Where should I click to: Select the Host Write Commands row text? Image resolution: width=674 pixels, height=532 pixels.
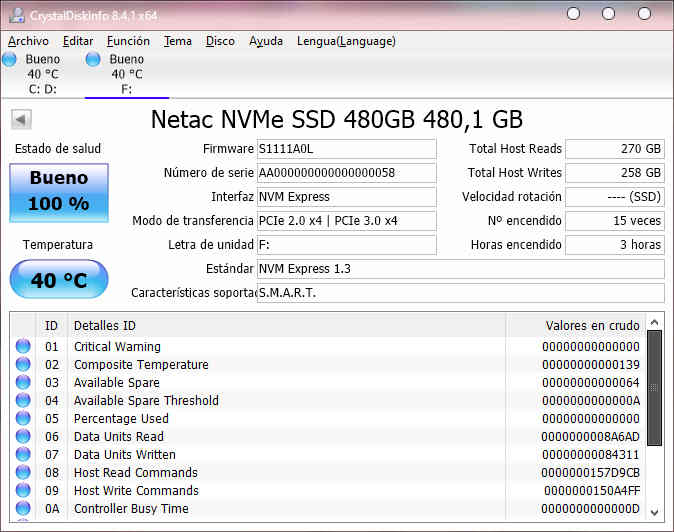pyautogui.click(x=136, y=491)
